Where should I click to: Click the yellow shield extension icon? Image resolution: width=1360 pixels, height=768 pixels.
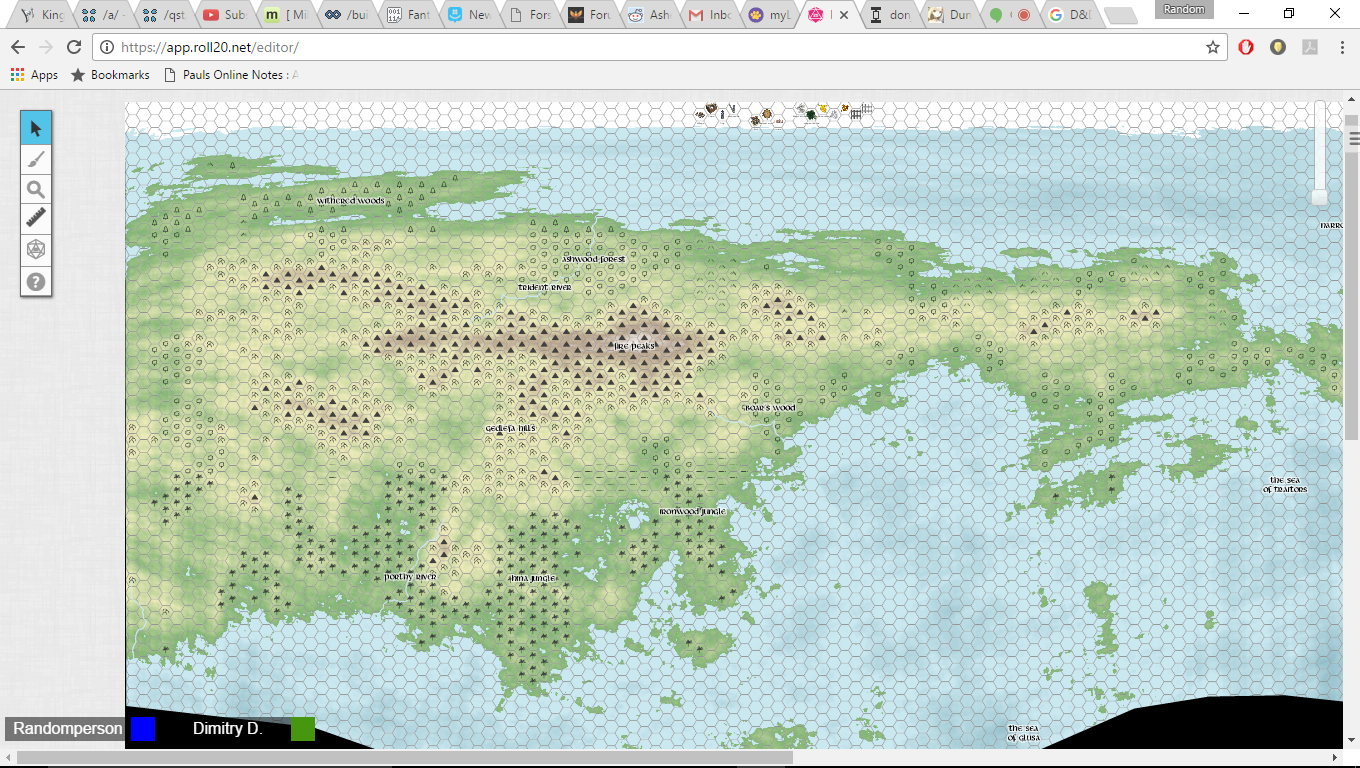pyautogui.click(x=1277, y=47)
